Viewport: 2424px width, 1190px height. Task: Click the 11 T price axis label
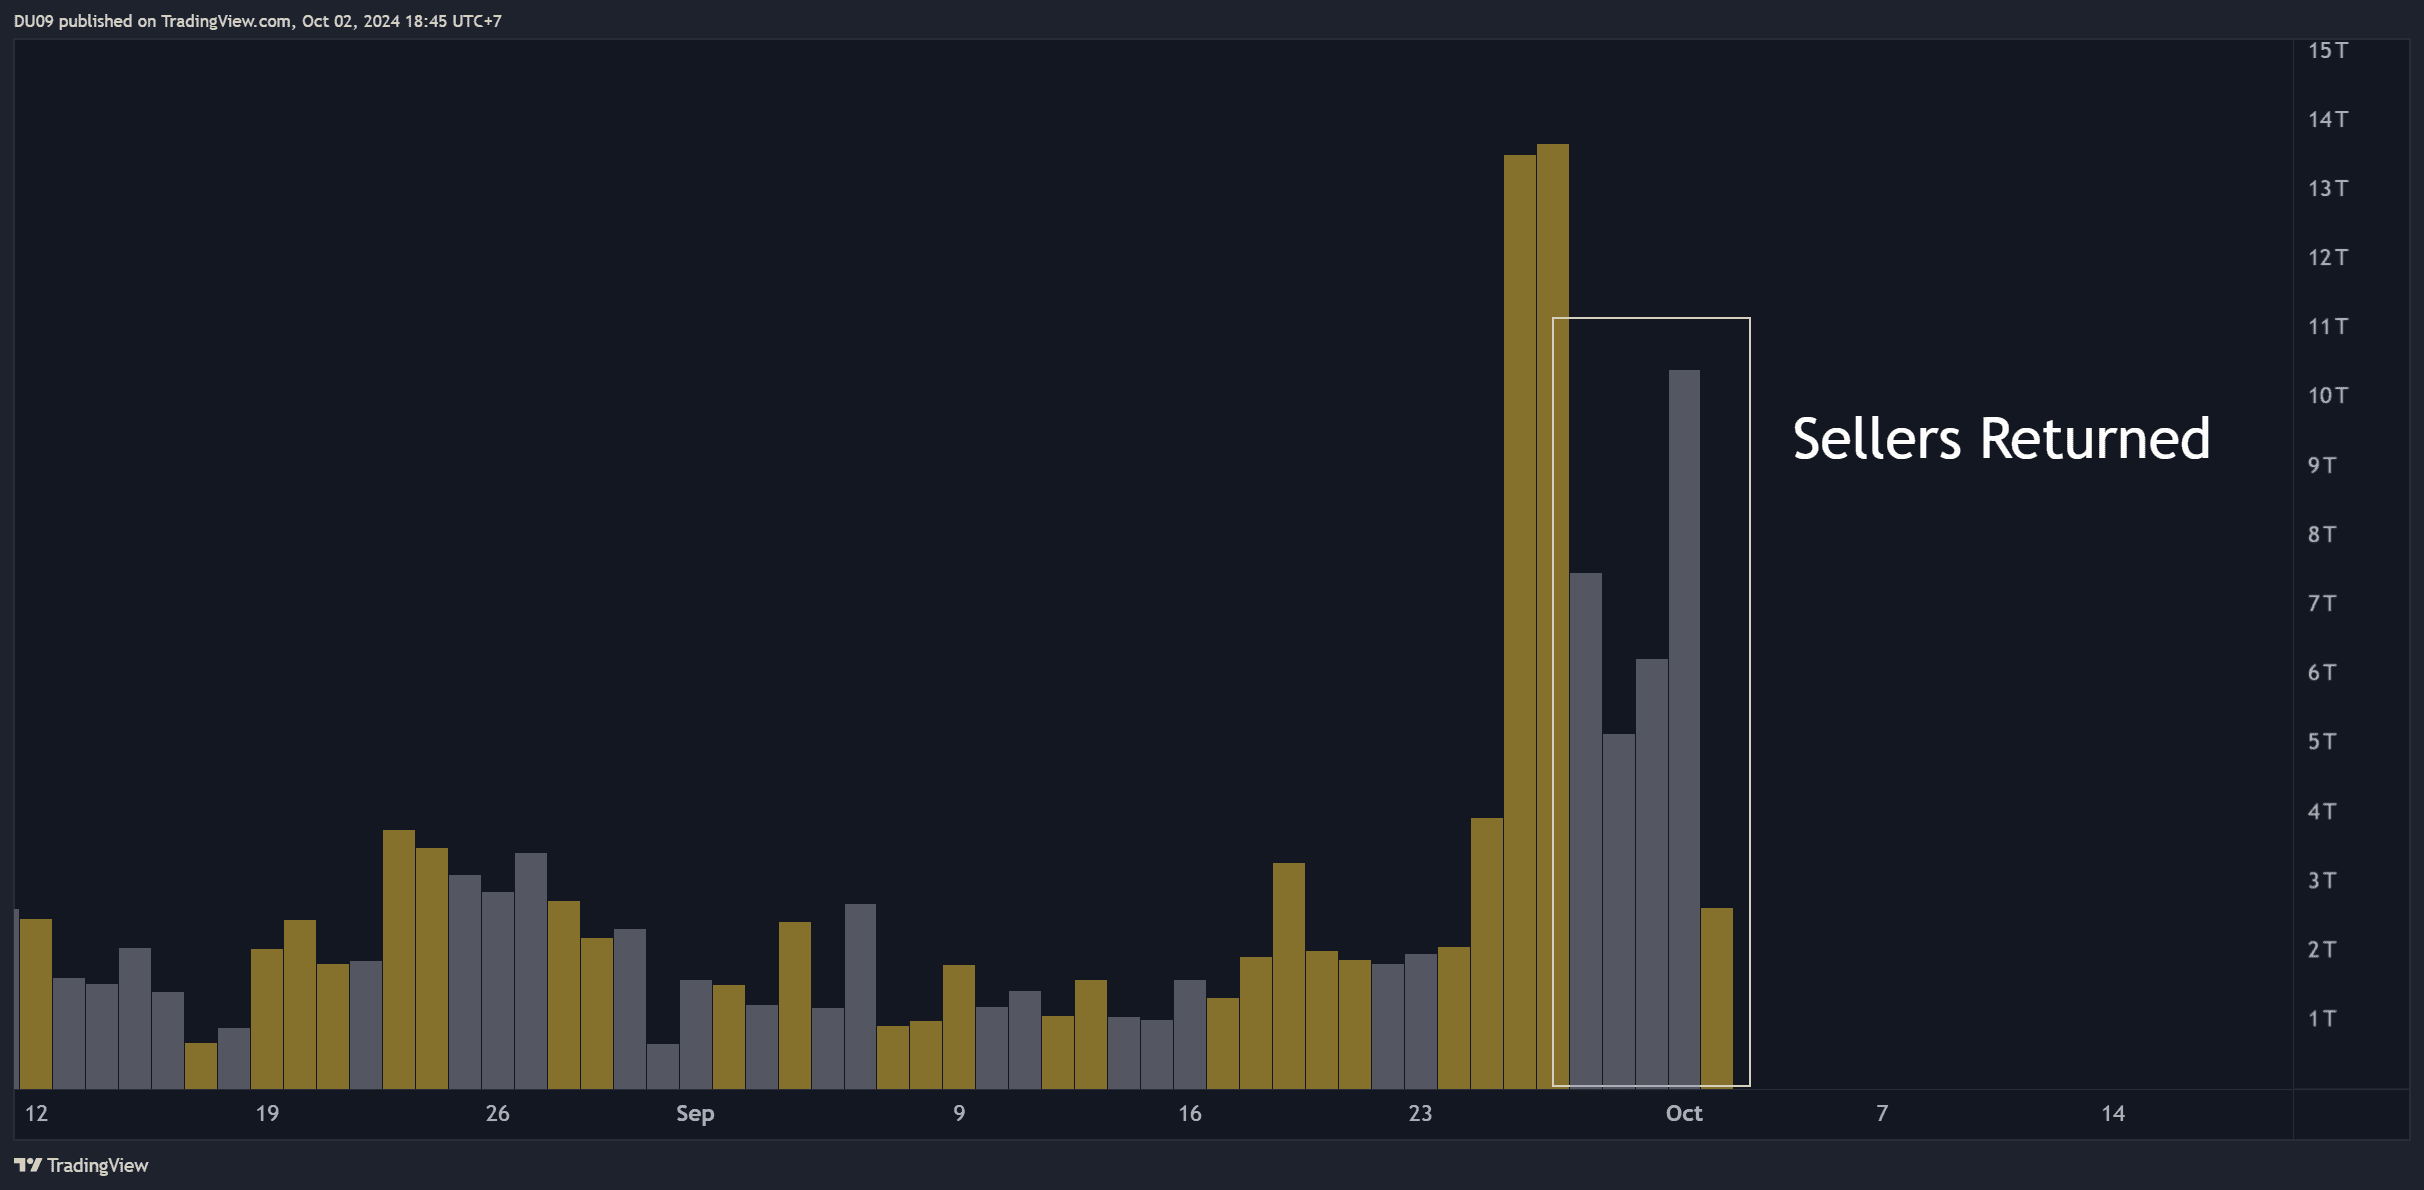[2328, 326]
